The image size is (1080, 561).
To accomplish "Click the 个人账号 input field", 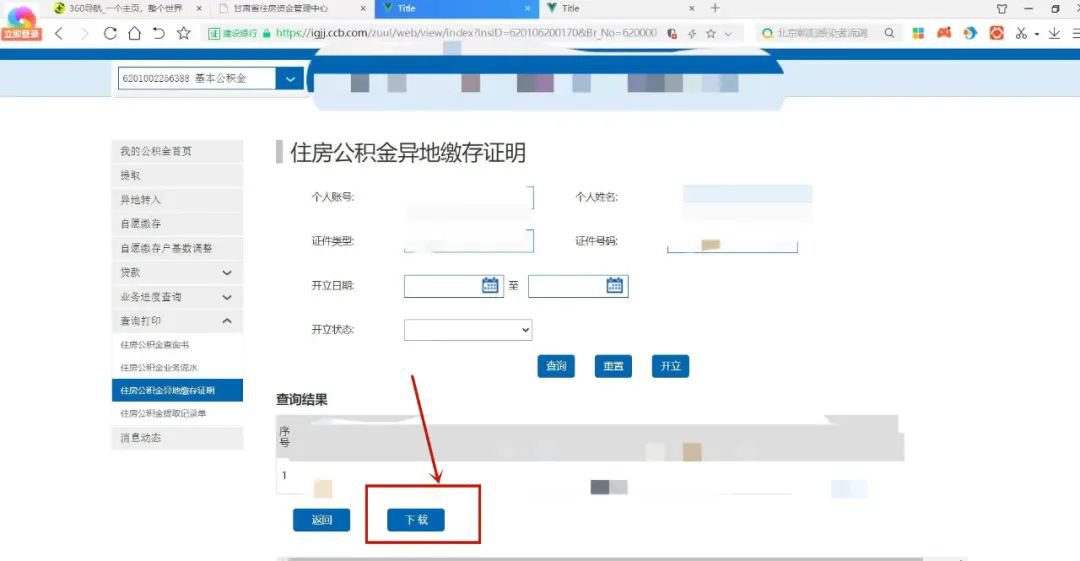I will click(x=469, y=197).
